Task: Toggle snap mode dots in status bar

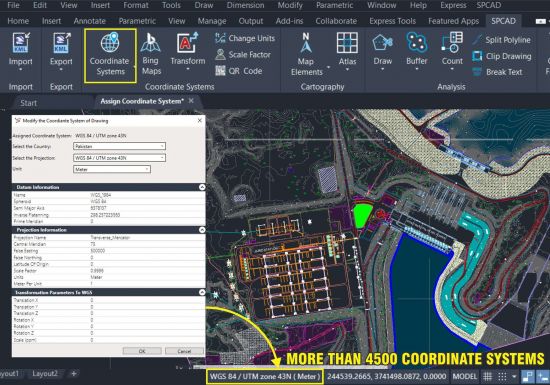Action: 502,377
